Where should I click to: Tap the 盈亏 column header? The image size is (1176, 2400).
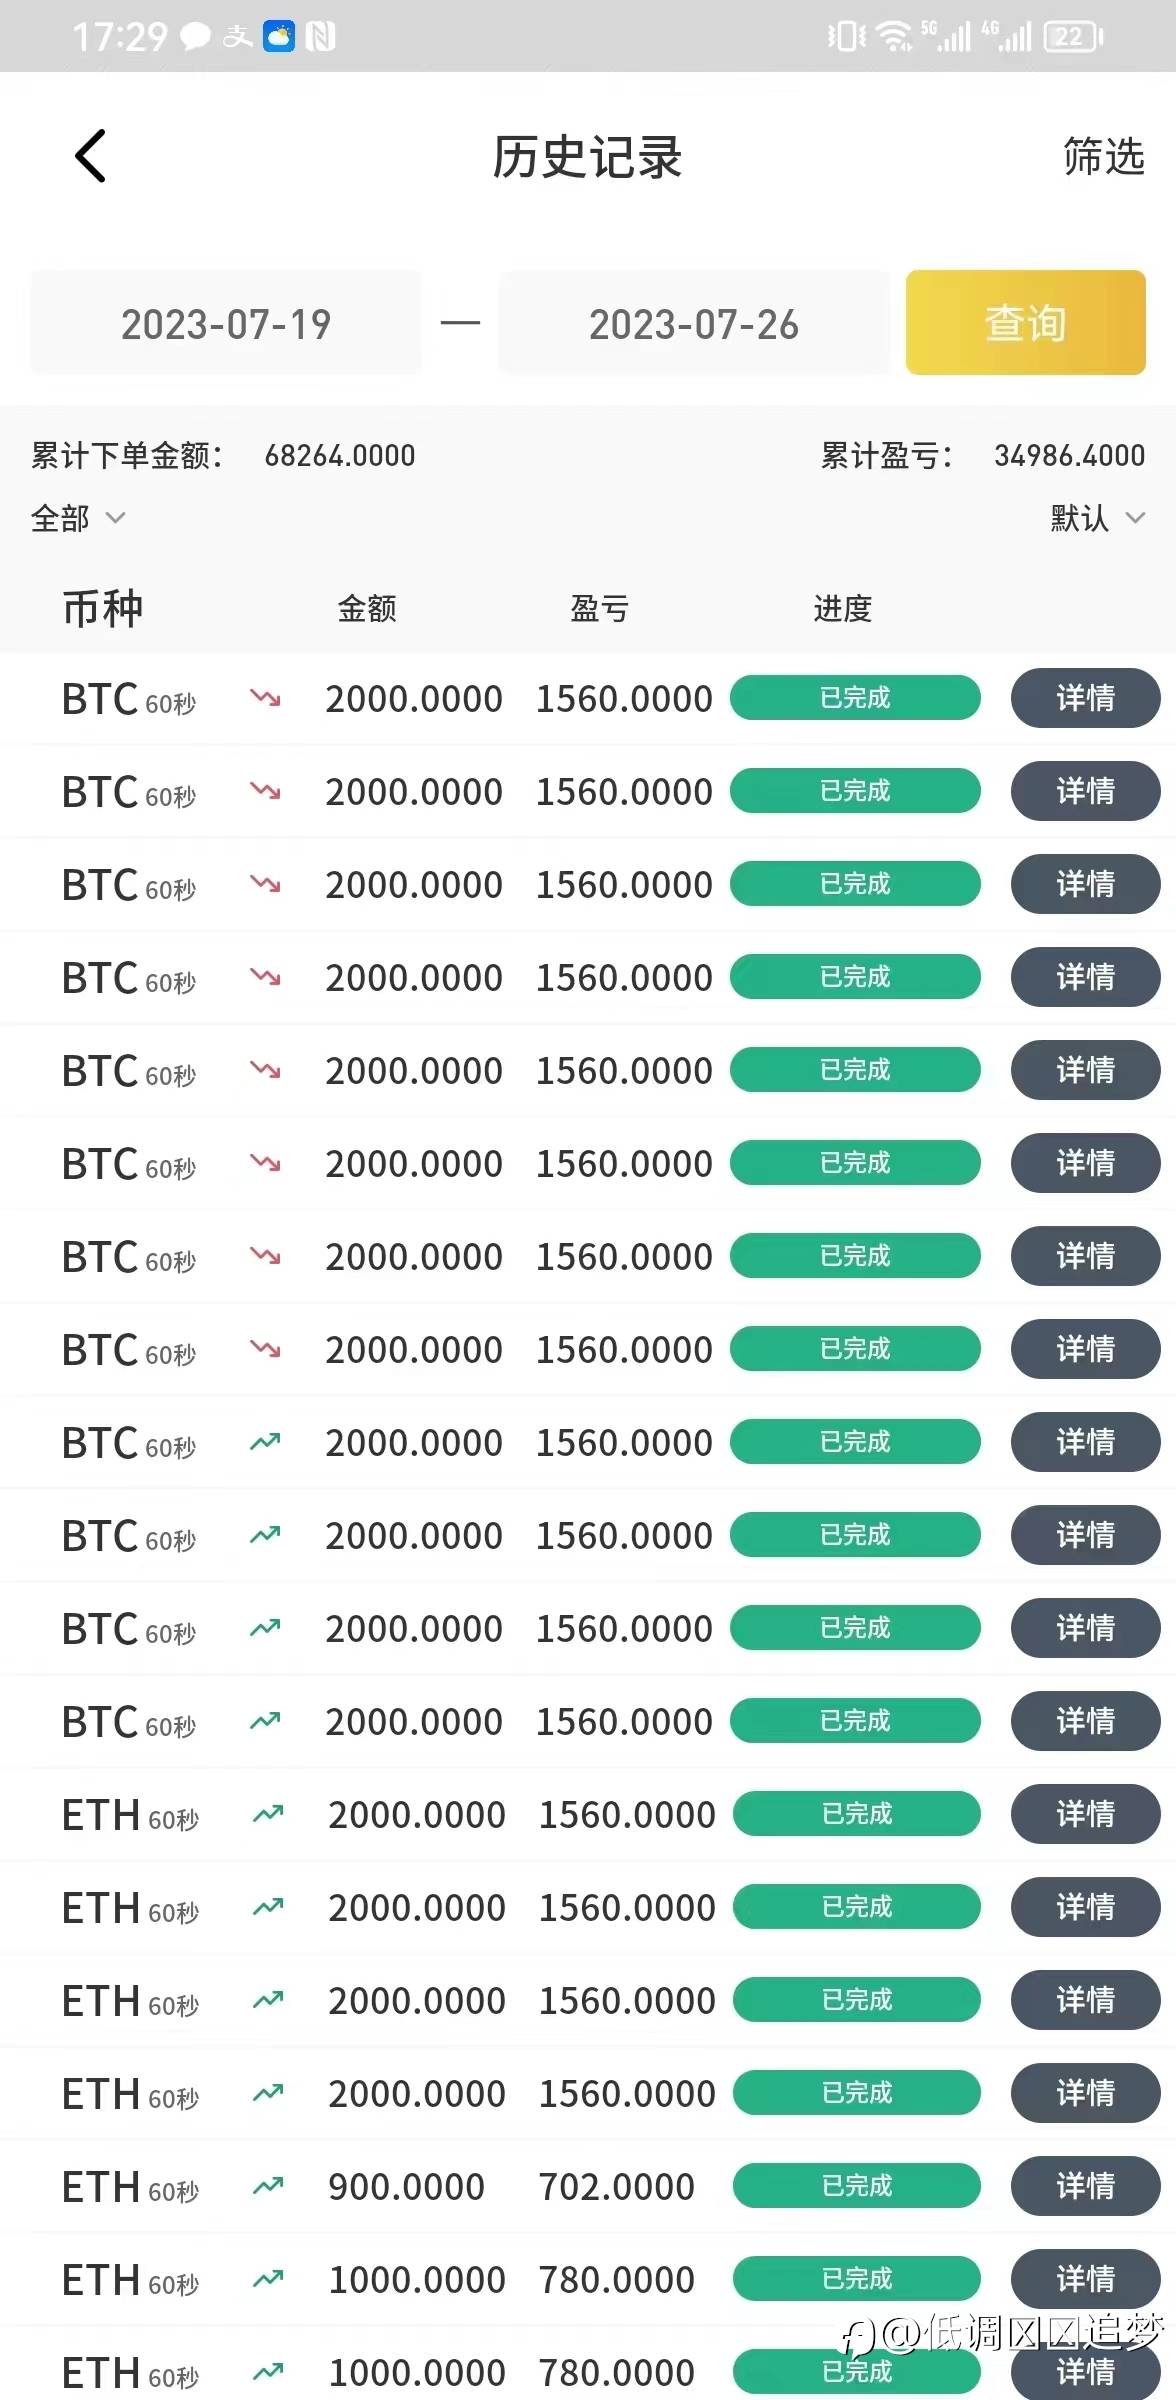coord(599,608)
